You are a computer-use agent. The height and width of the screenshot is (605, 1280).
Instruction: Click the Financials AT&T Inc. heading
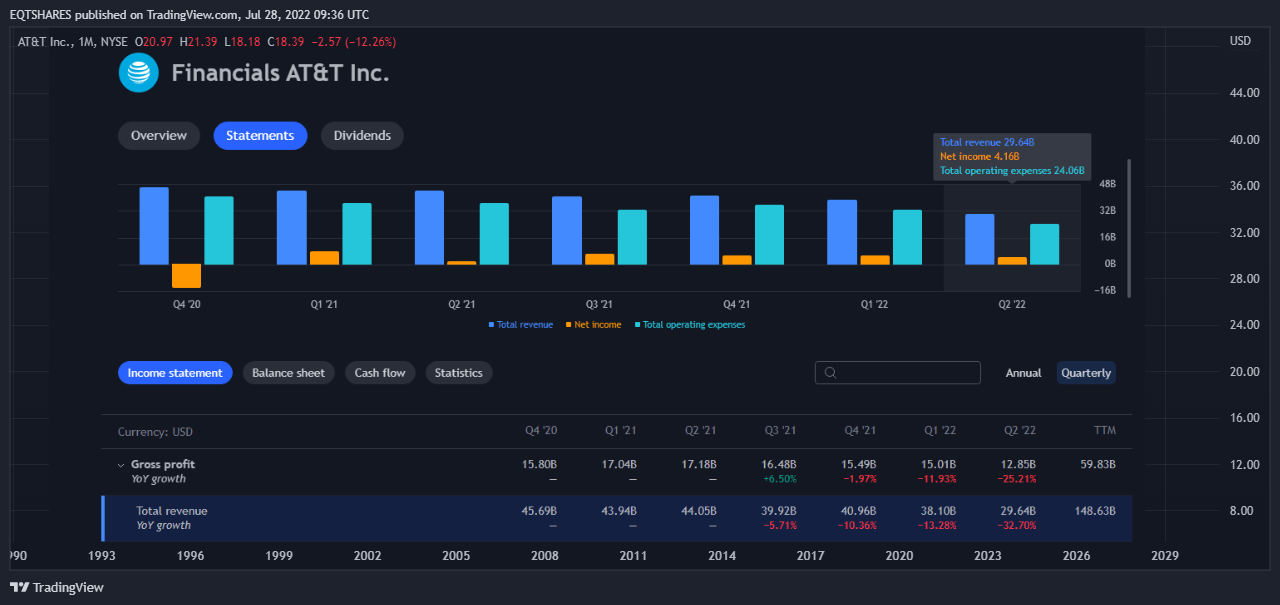pyautogui.click(x=280, y=73)
